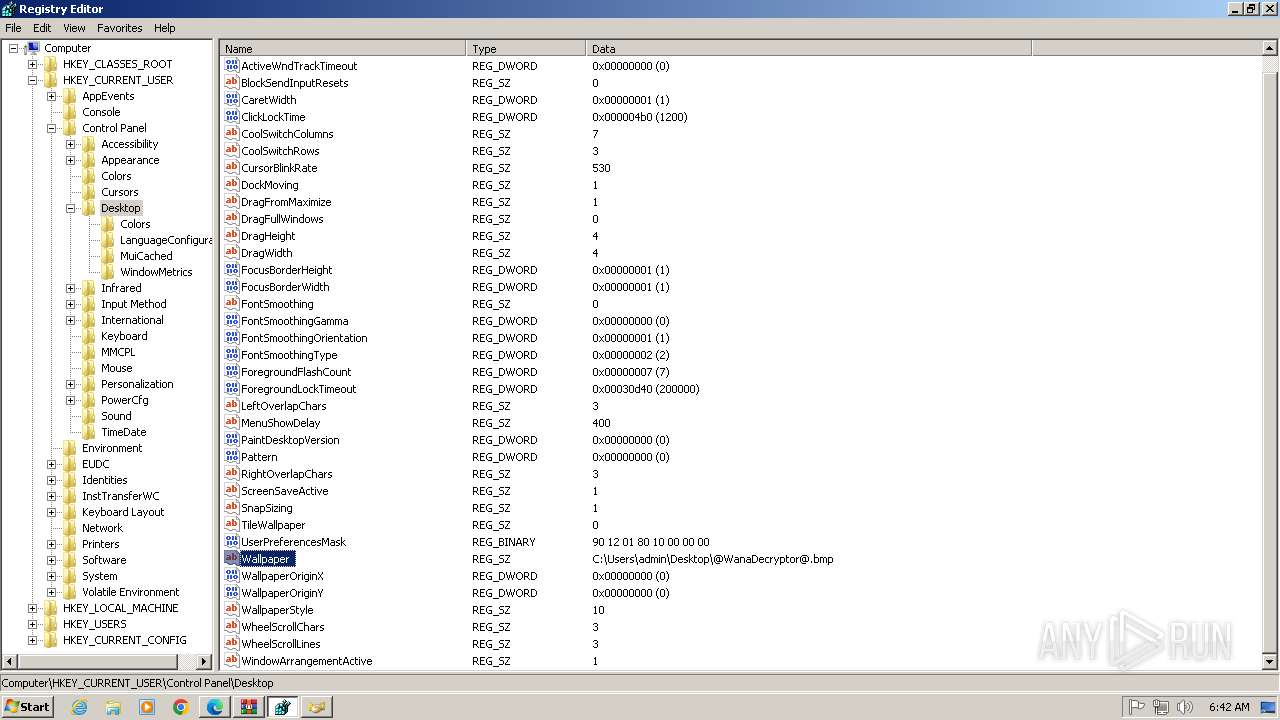Launch Microsoft Edge from the taskbar

coord(215,707)
